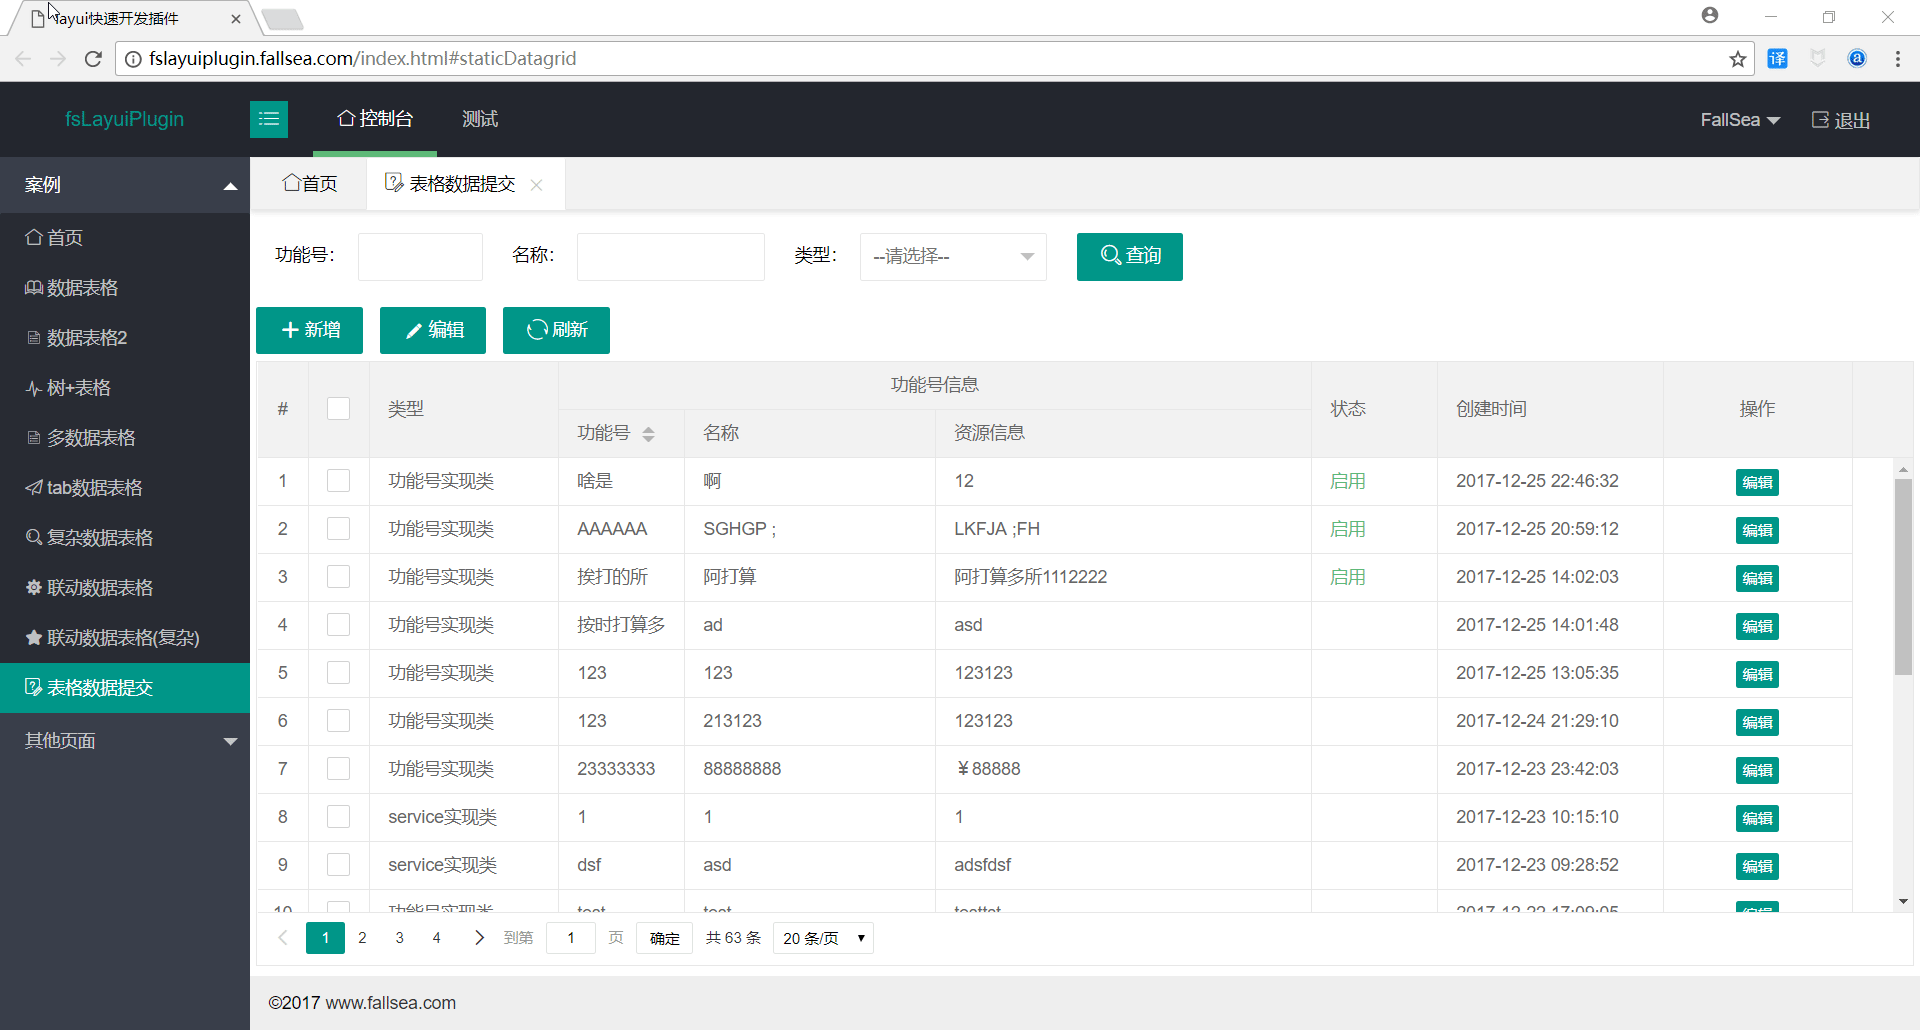Screen dimensions: 1920x1030
Task: Select the checkbox in row 5
Action: coord(339,673)
